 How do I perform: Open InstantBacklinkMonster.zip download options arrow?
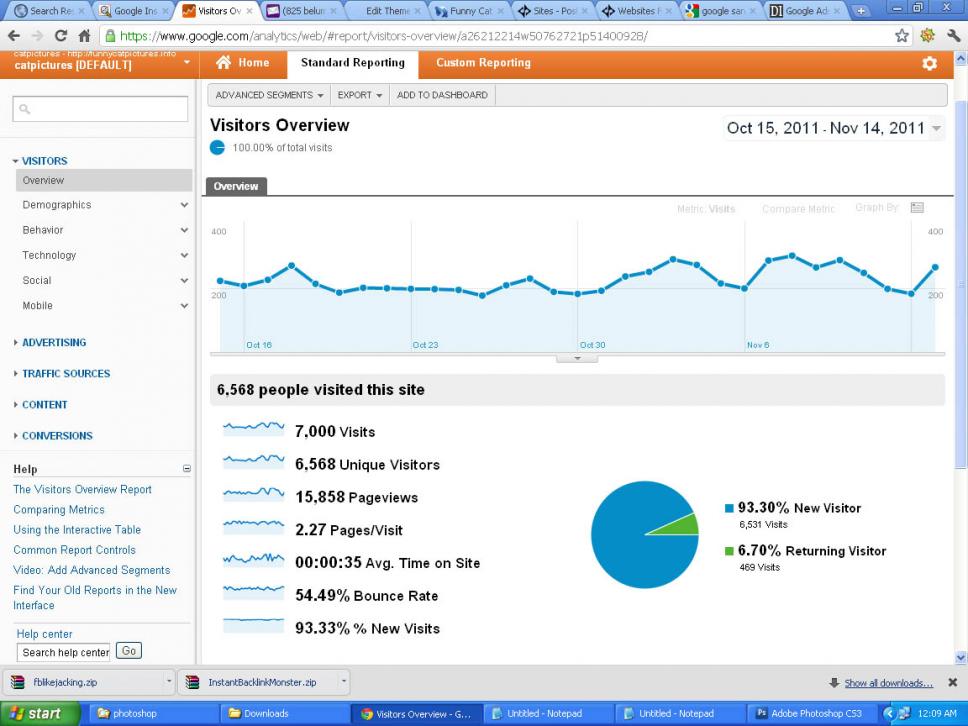click(x=344, y=682)
